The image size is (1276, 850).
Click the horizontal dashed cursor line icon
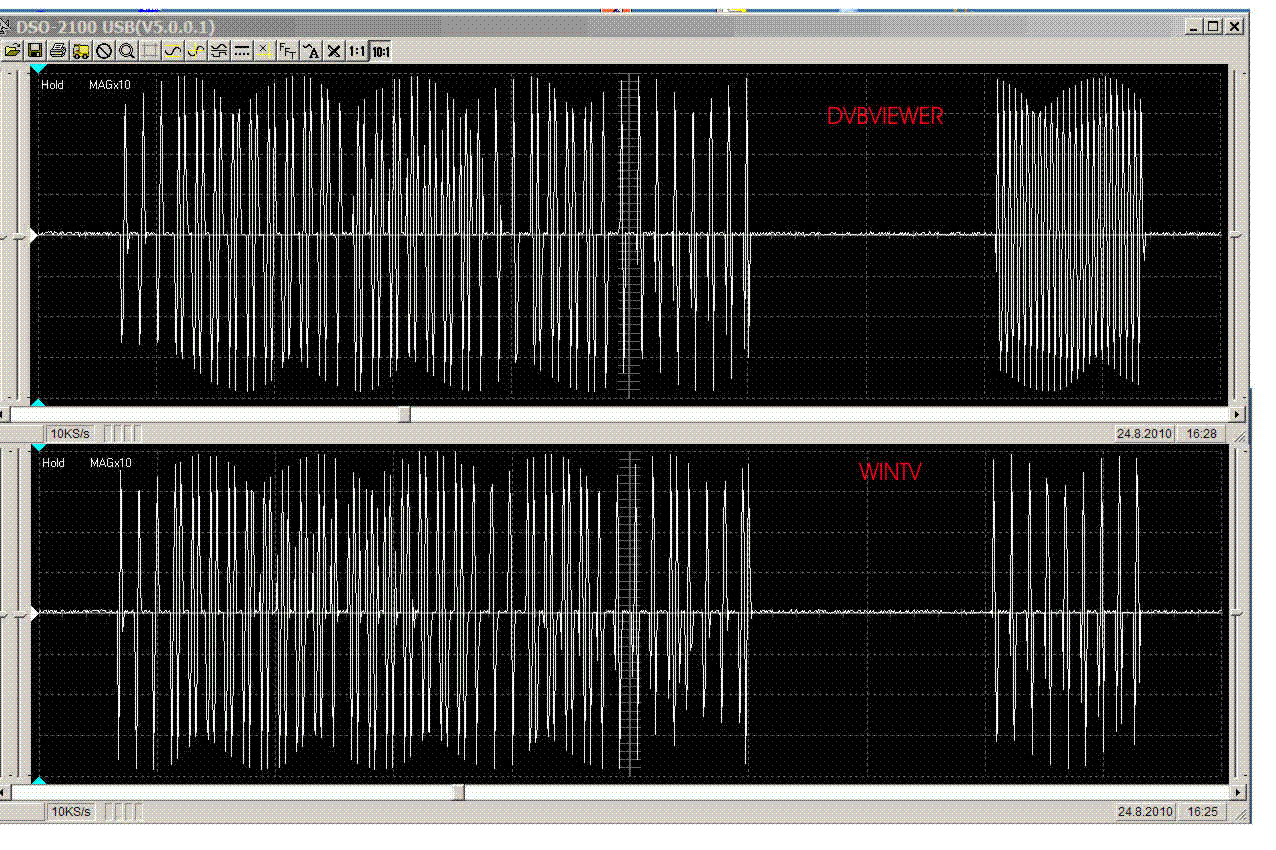coord(241,51)
